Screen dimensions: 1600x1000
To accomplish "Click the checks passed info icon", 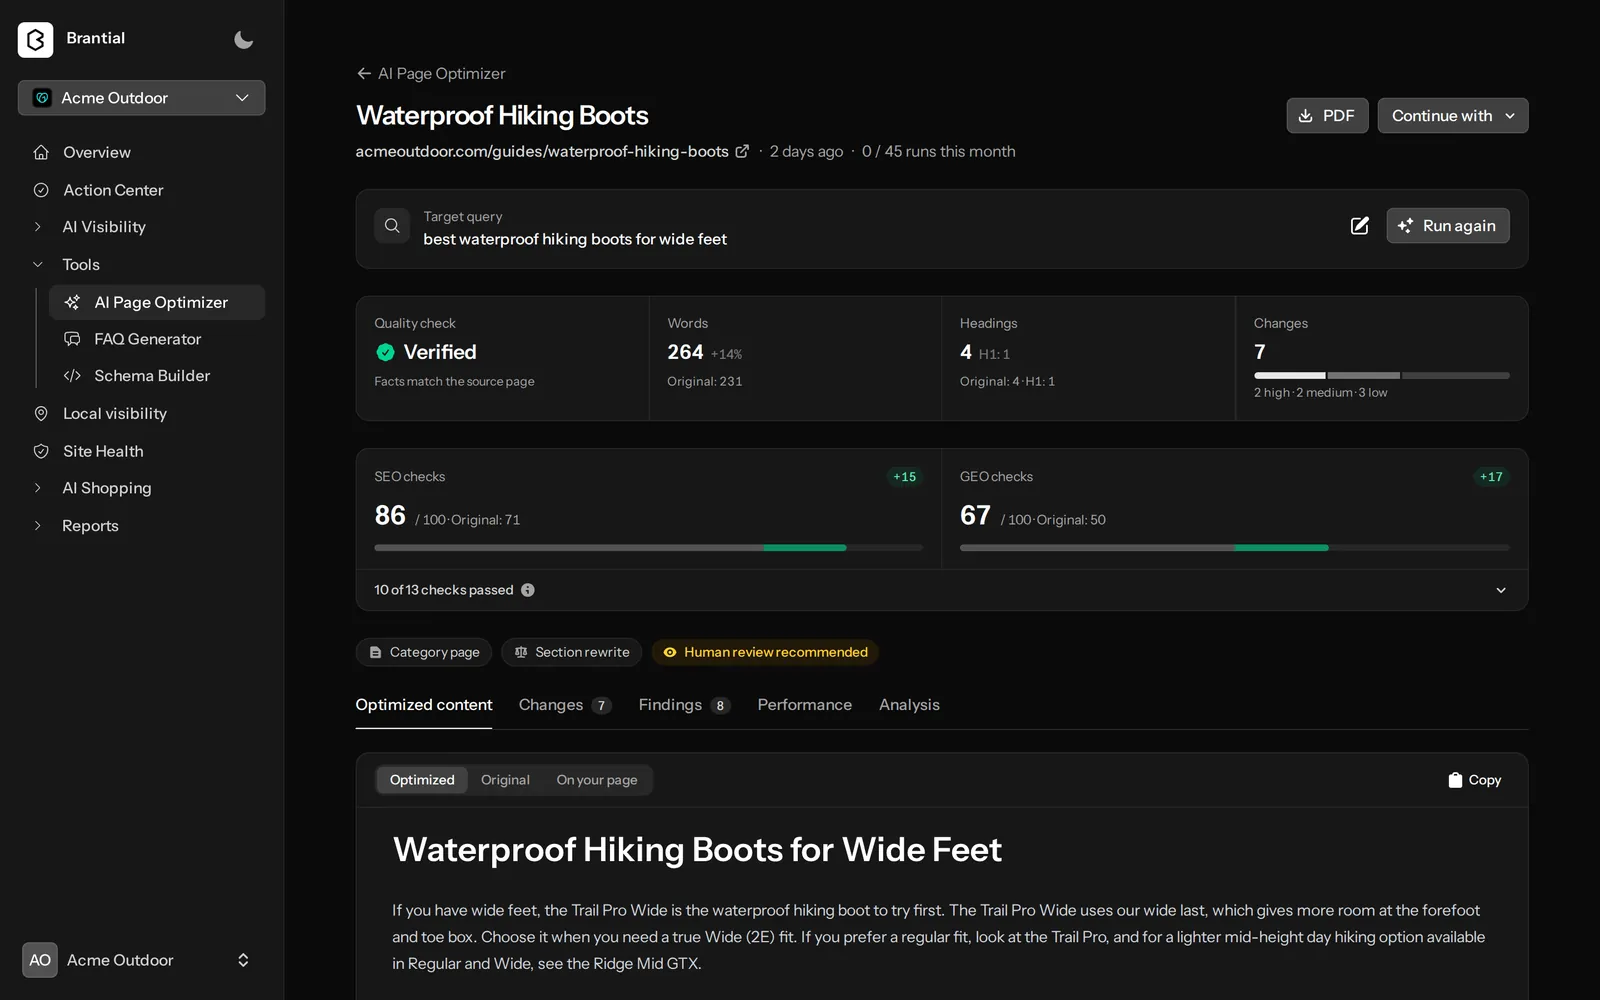I will [528, 590].
